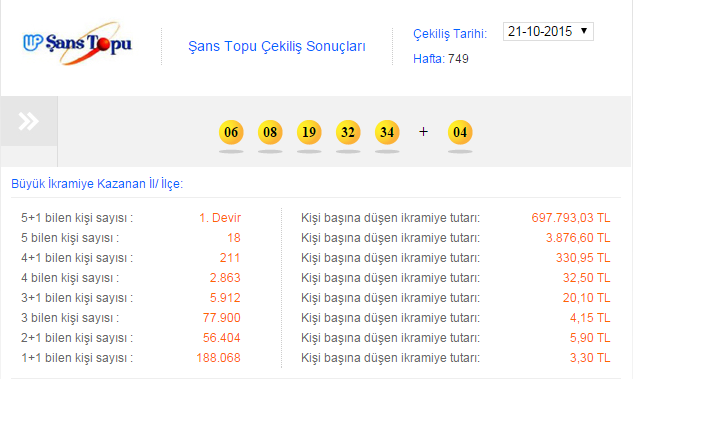Click the yellow ball numbered 08
The image size is (713, 421).
pyautogui.click(x=270, y=132)
